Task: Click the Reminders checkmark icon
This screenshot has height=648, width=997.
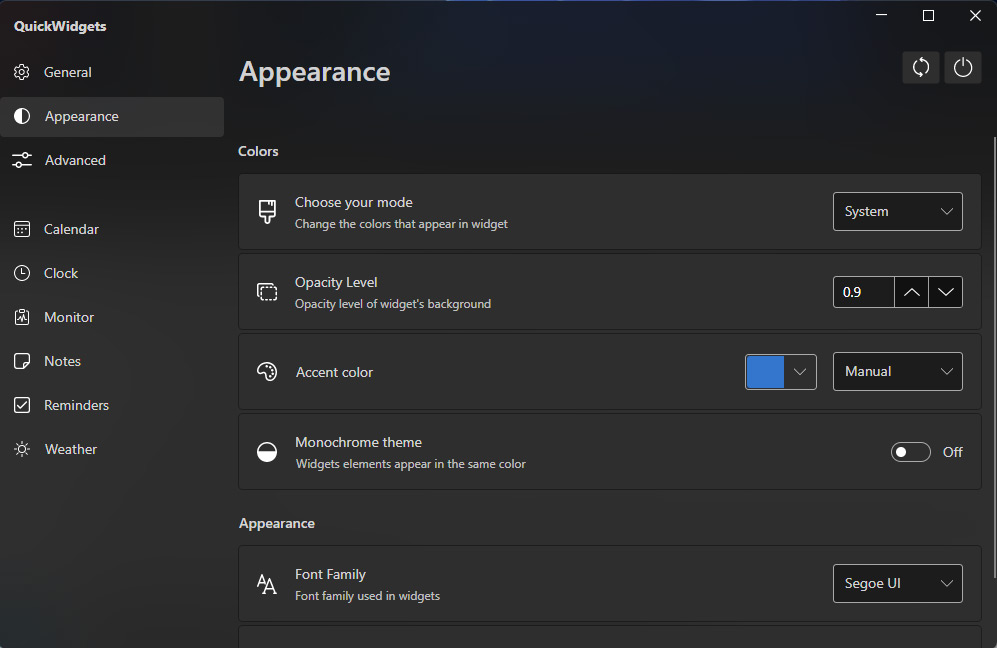Action: click(22, 405)
